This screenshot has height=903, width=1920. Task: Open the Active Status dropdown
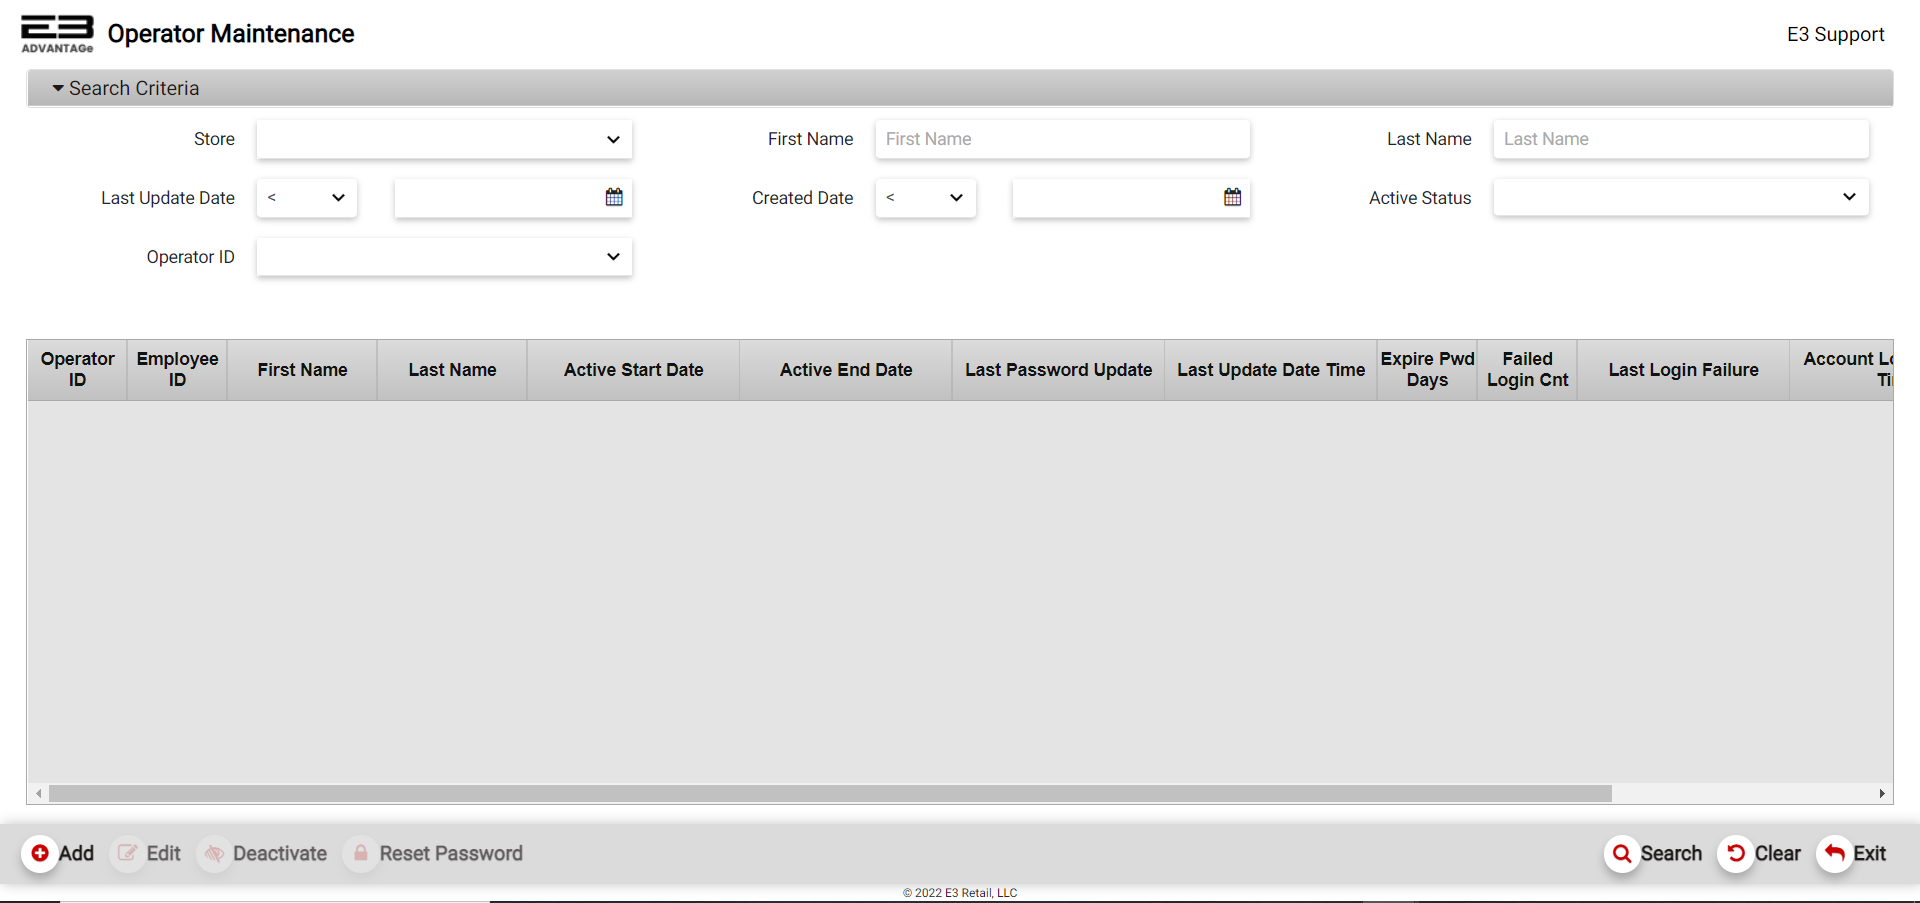tap(1680, 198)
